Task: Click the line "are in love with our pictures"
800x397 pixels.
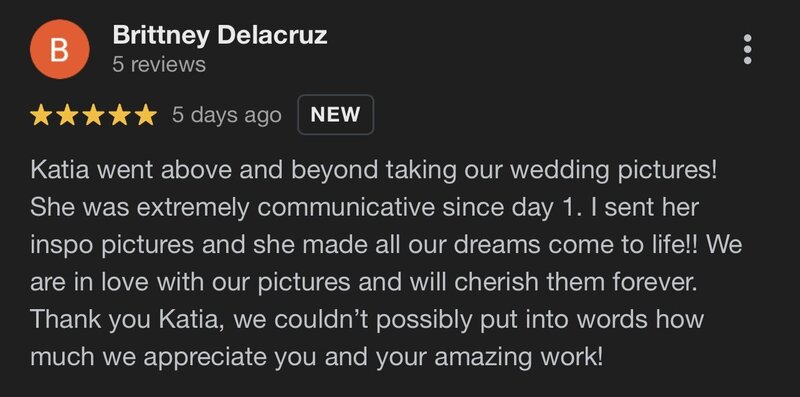Action: pyautogui.click(x=364, y=282)
